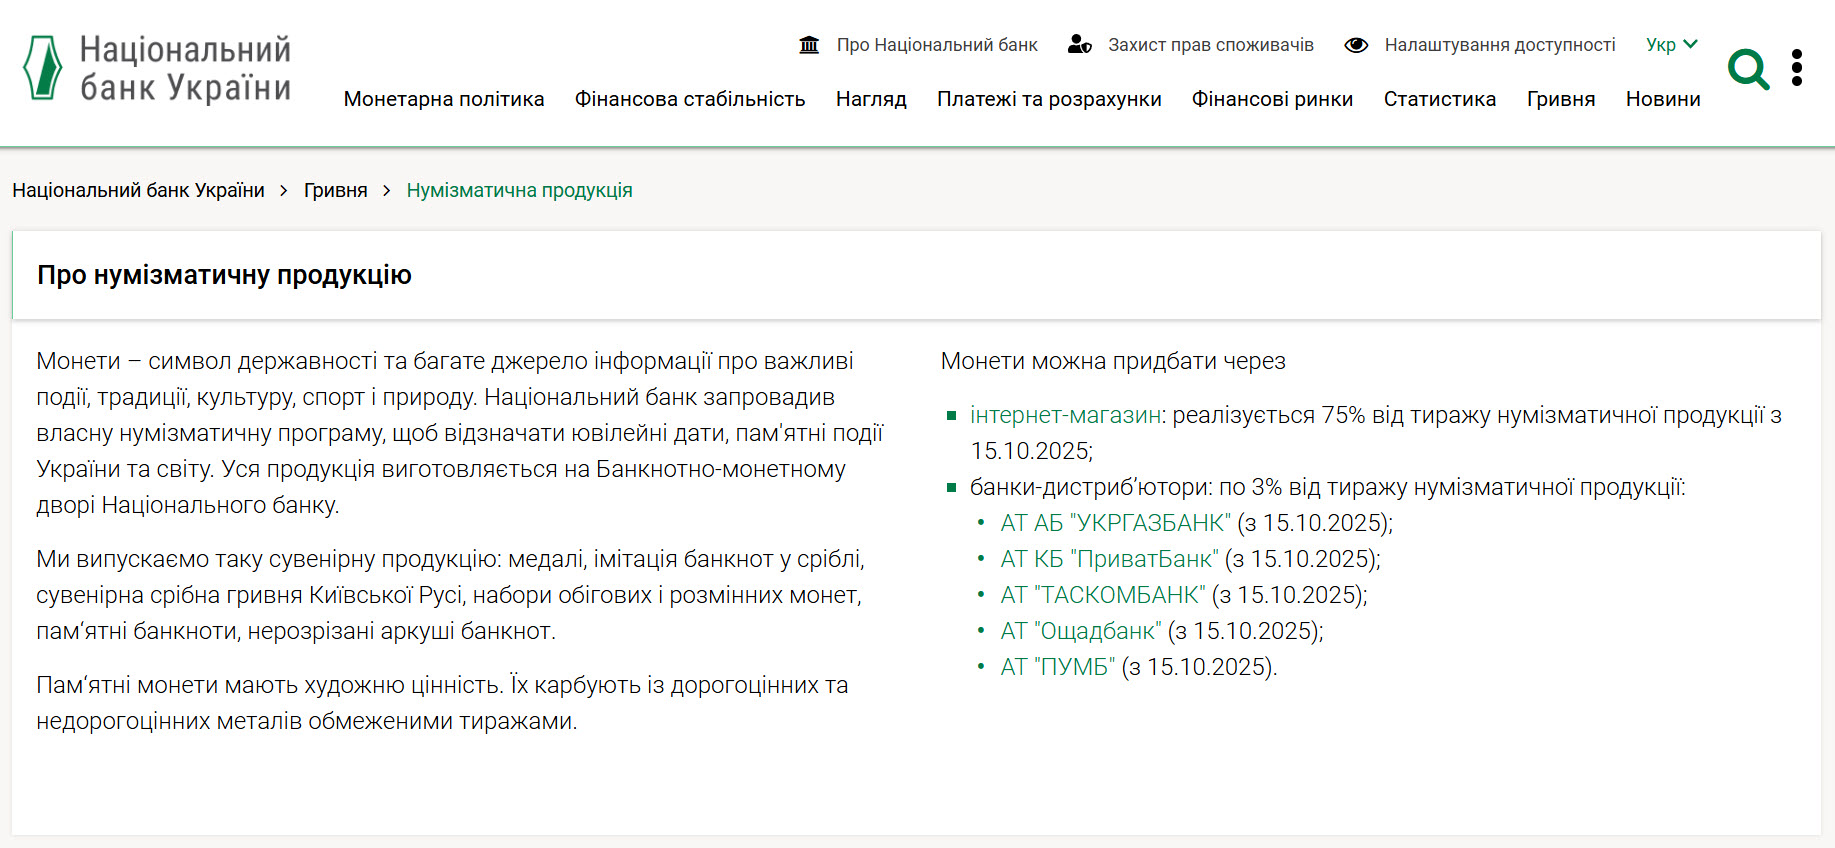Open Фінансова стабільність menu
1835x848 pixels.
pos(690,99)
